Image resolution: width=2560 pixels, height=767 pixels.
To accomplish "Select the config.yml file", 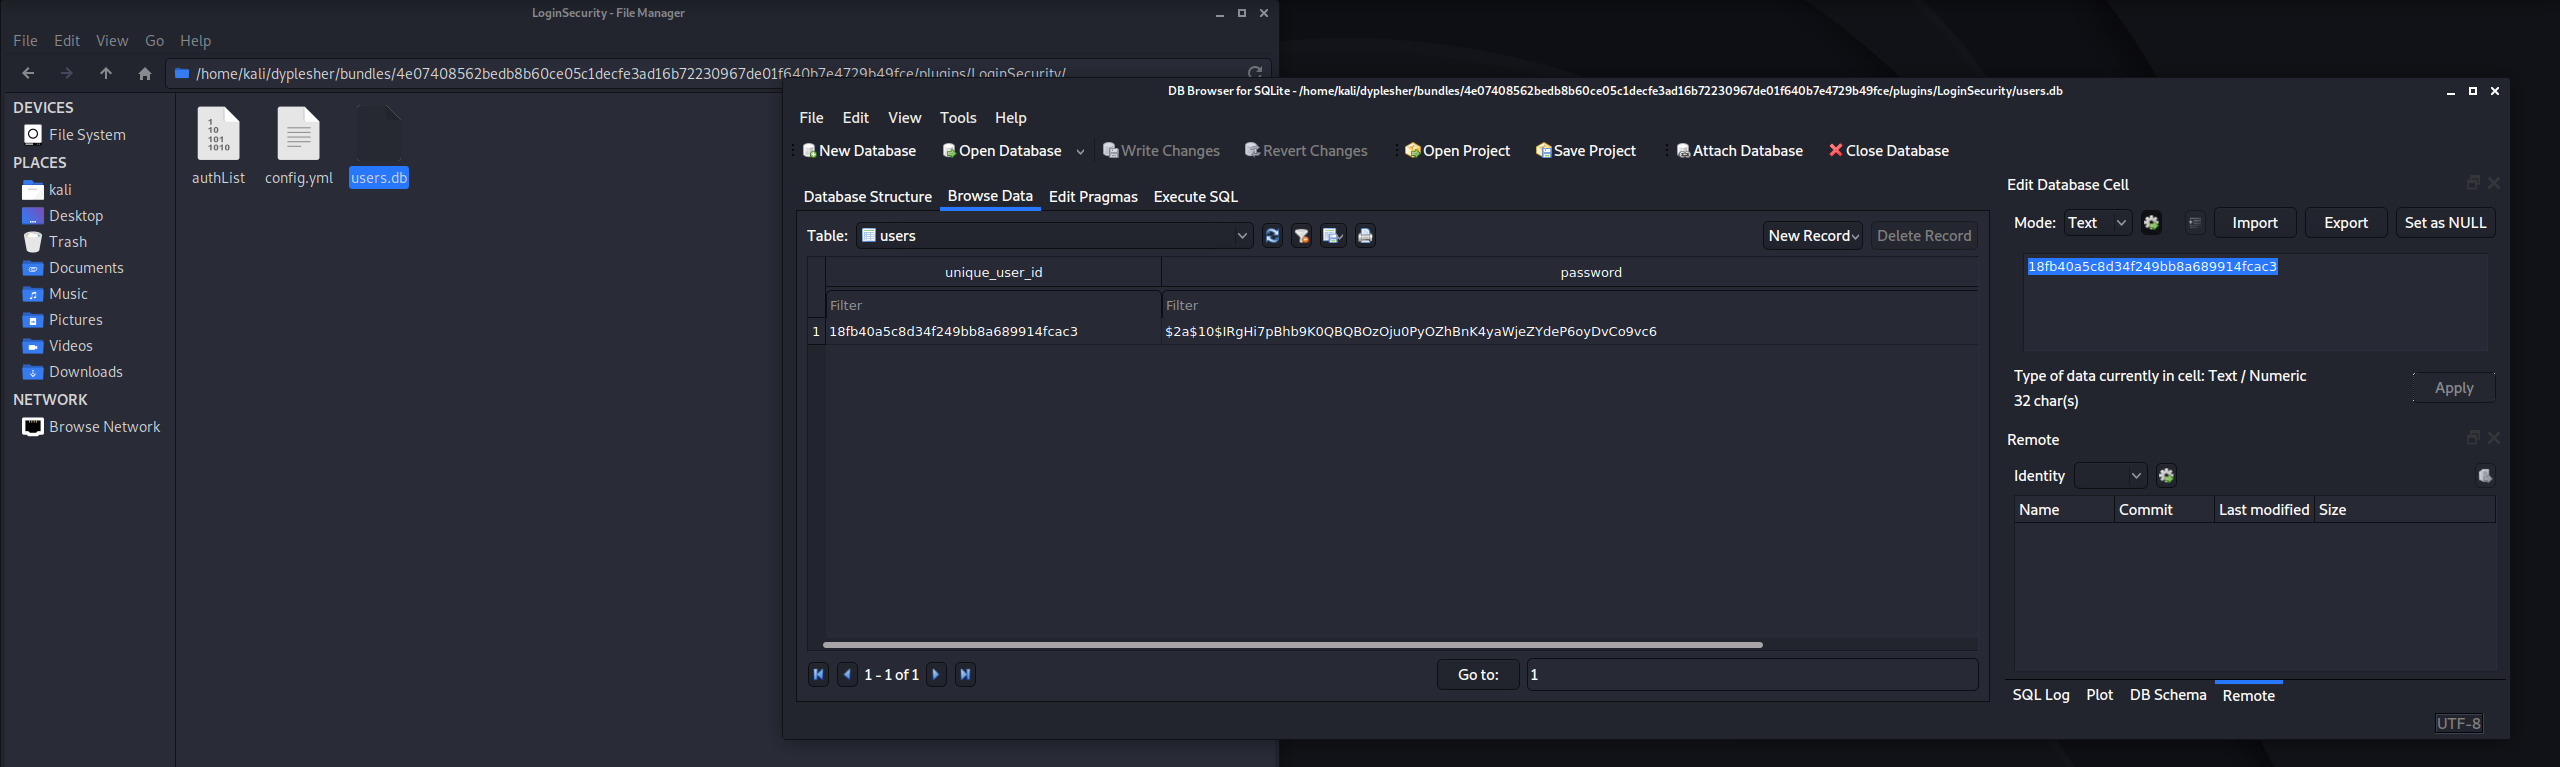I will [x=298, y=146].
